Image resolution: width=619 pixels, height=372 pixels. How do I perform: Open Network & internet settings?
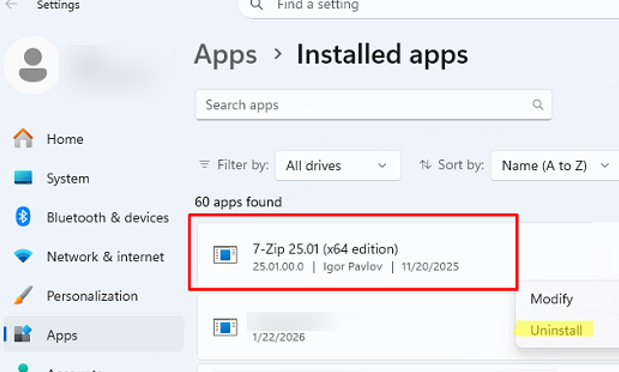point(94,256)
